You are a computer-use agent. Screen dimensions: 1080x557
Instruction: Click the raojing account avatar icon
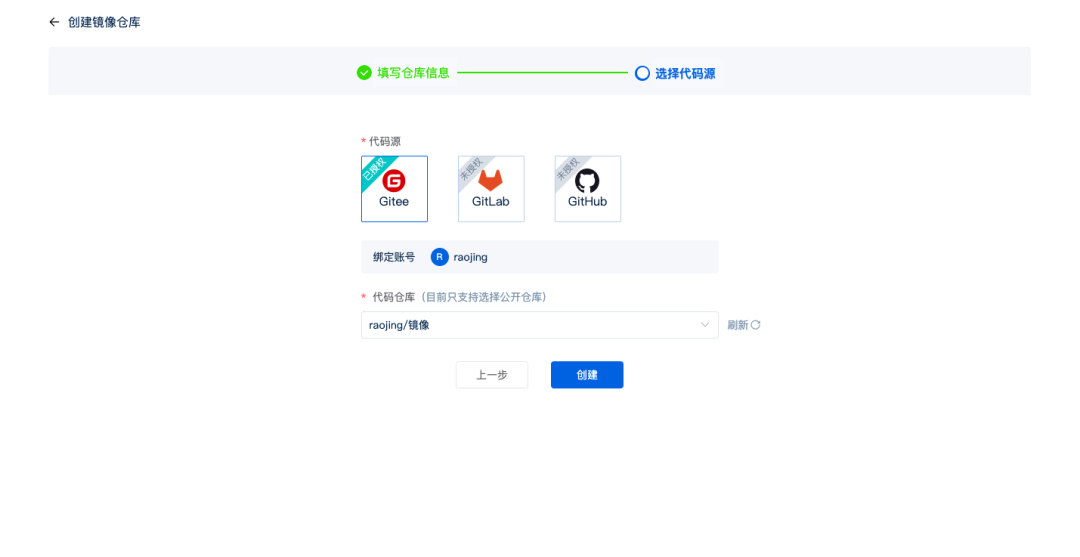(x=439, y=257)
